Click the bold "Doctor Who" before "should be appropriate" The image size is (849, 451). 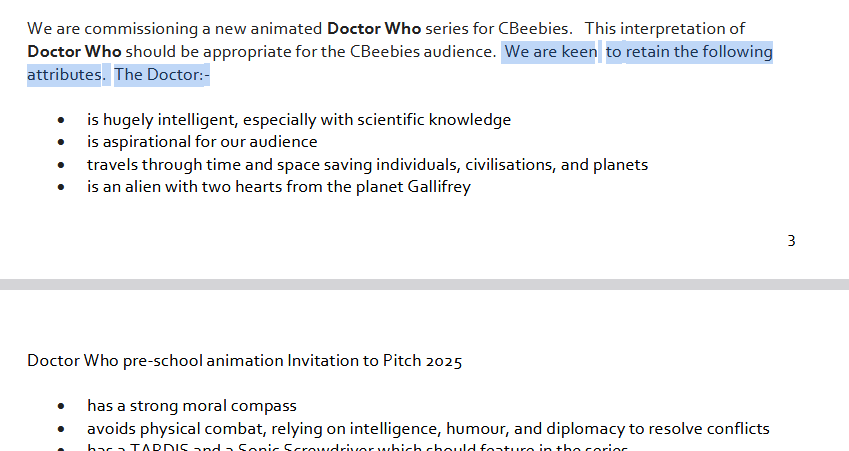tap(74, 51)
